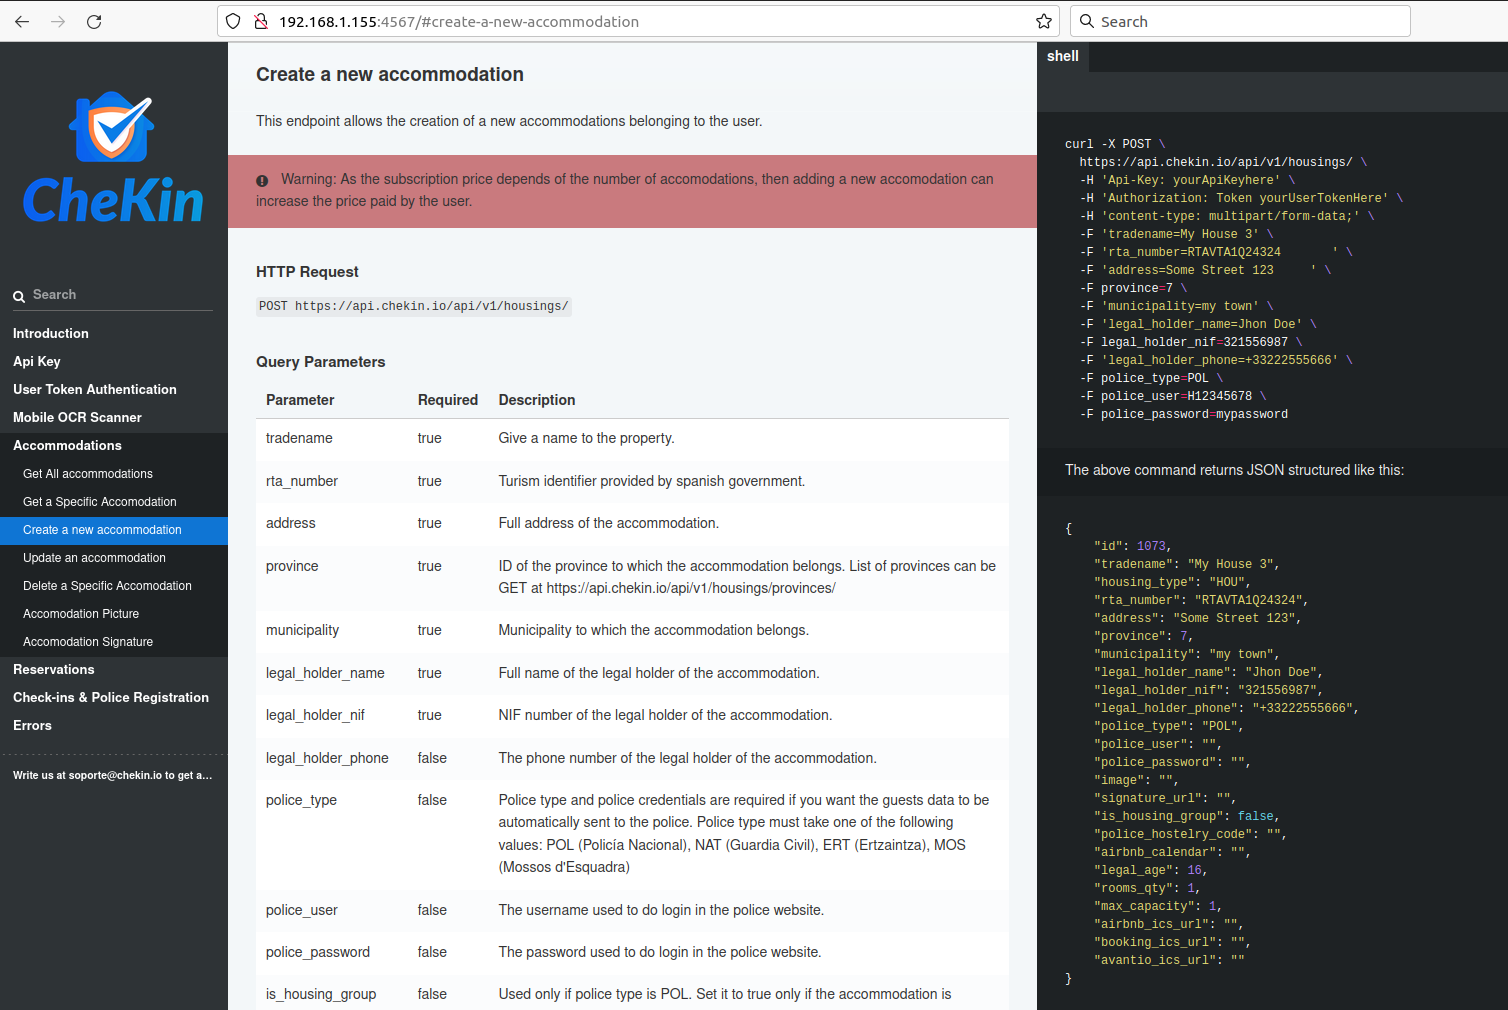The height and width of the screenshot is (1010, 1508).
Task: Reload the page with refresh icon
Action: [x=94, y=21]
